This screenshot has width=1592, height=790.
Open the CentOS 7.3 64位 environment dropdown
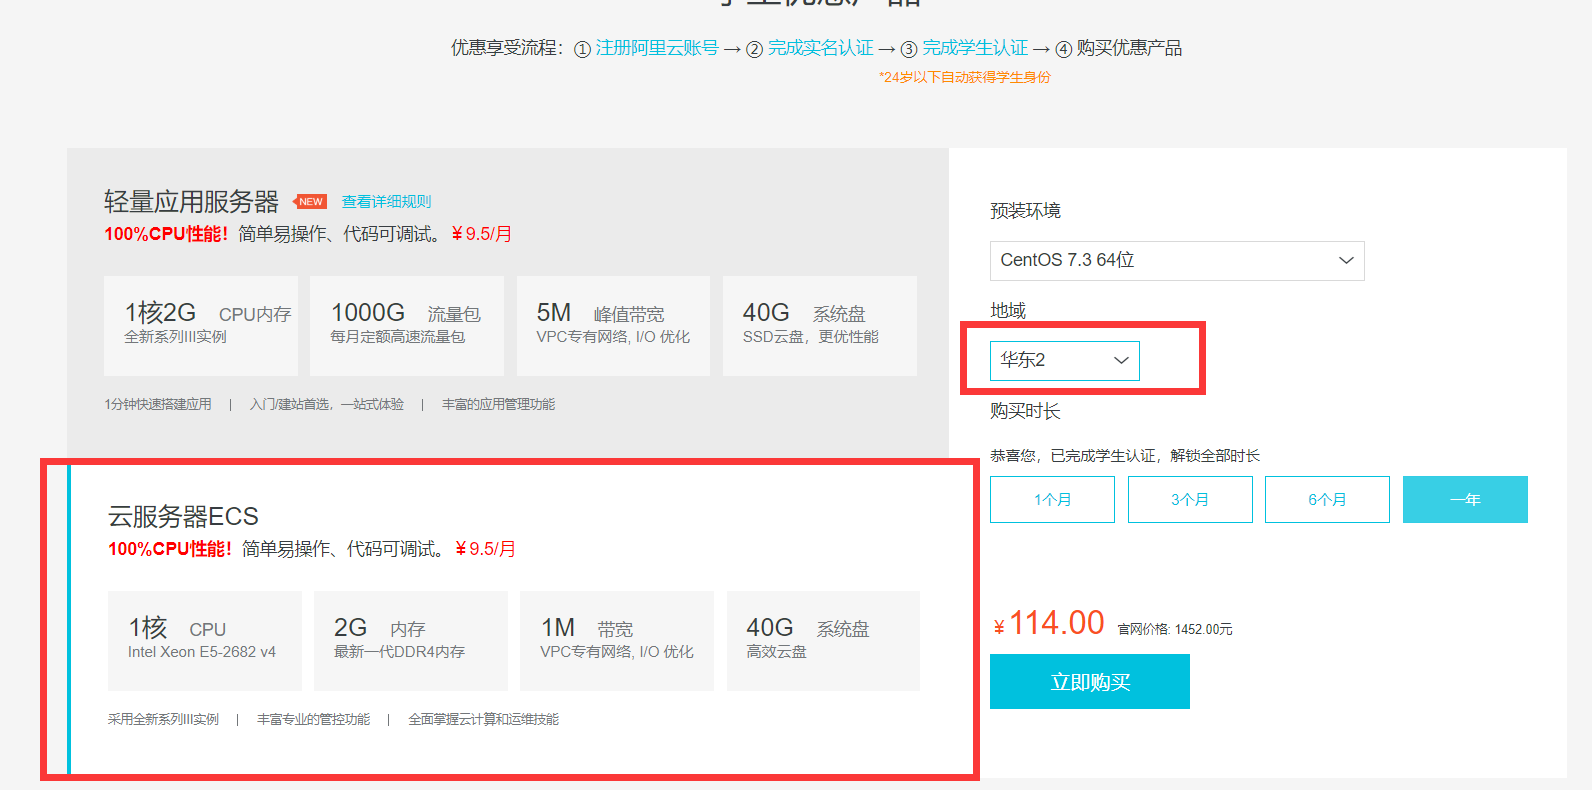click(x=1177, y=260)
